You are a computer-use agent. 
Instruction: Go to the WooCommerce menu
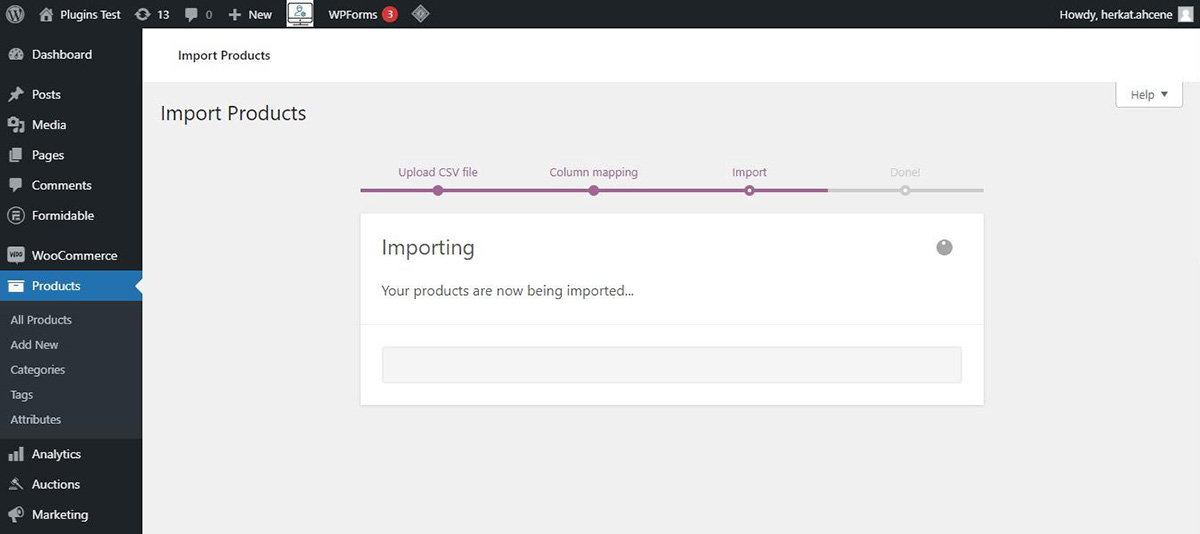(73, 256)
